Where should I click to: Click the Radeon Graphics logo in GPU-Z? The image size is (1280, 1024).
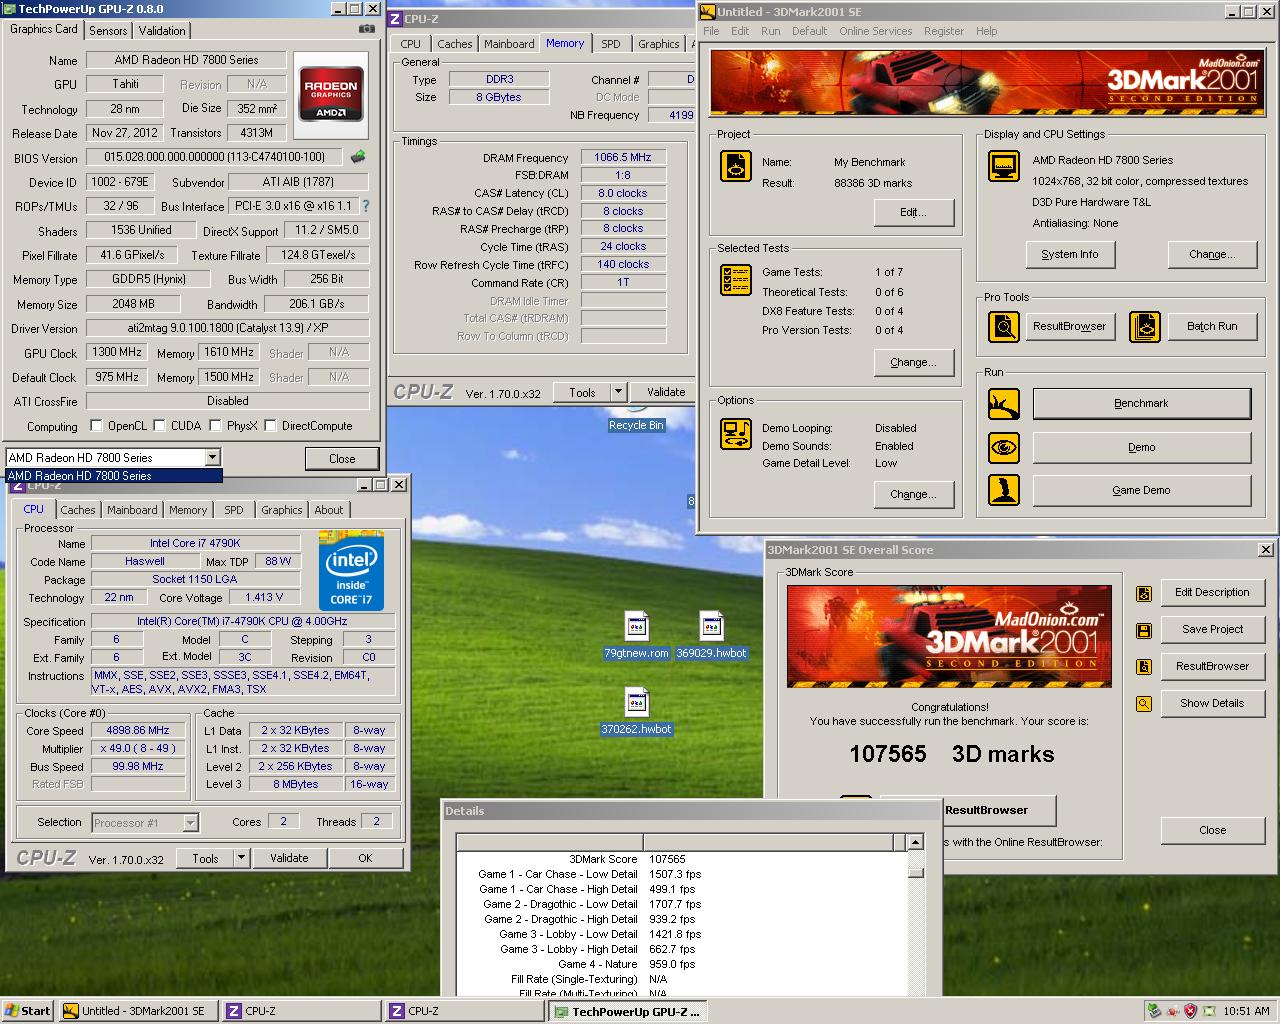tap(331, 95)
